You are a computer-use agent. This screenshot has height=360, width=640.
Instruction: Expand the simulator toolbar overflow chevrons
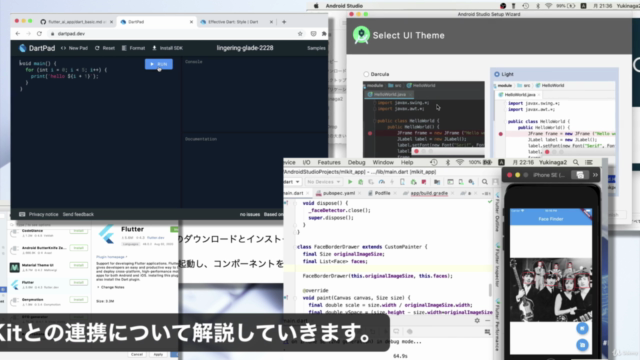(x=595, y=175)
